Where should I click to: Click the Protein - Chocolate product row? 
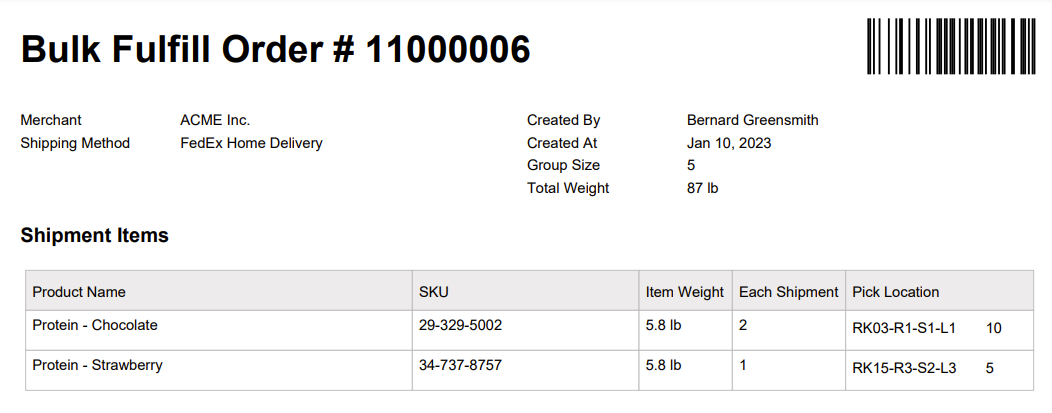coord(95,325)
